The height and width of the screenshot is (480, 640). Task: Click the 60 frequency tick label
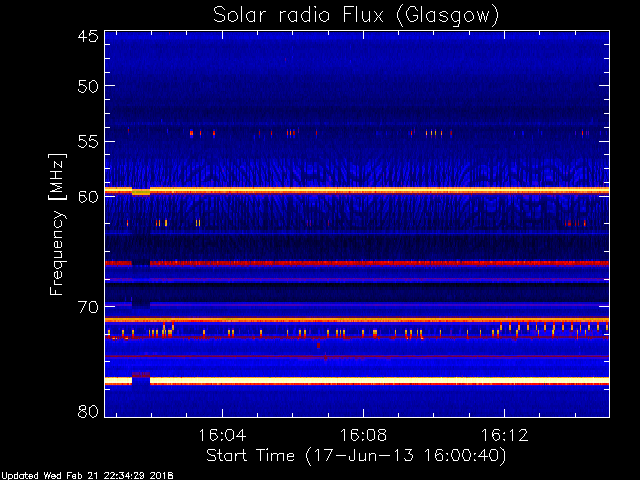(x=88, y=197)
